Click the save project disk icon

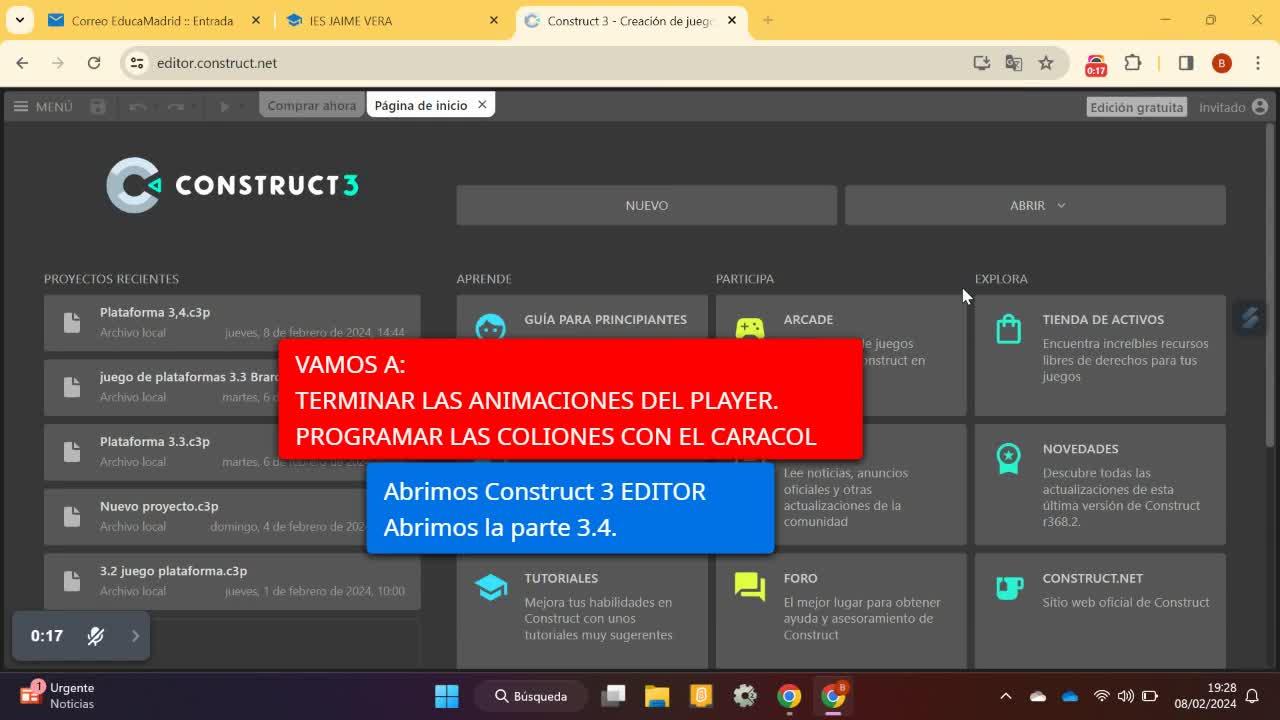tap(97, 106)
